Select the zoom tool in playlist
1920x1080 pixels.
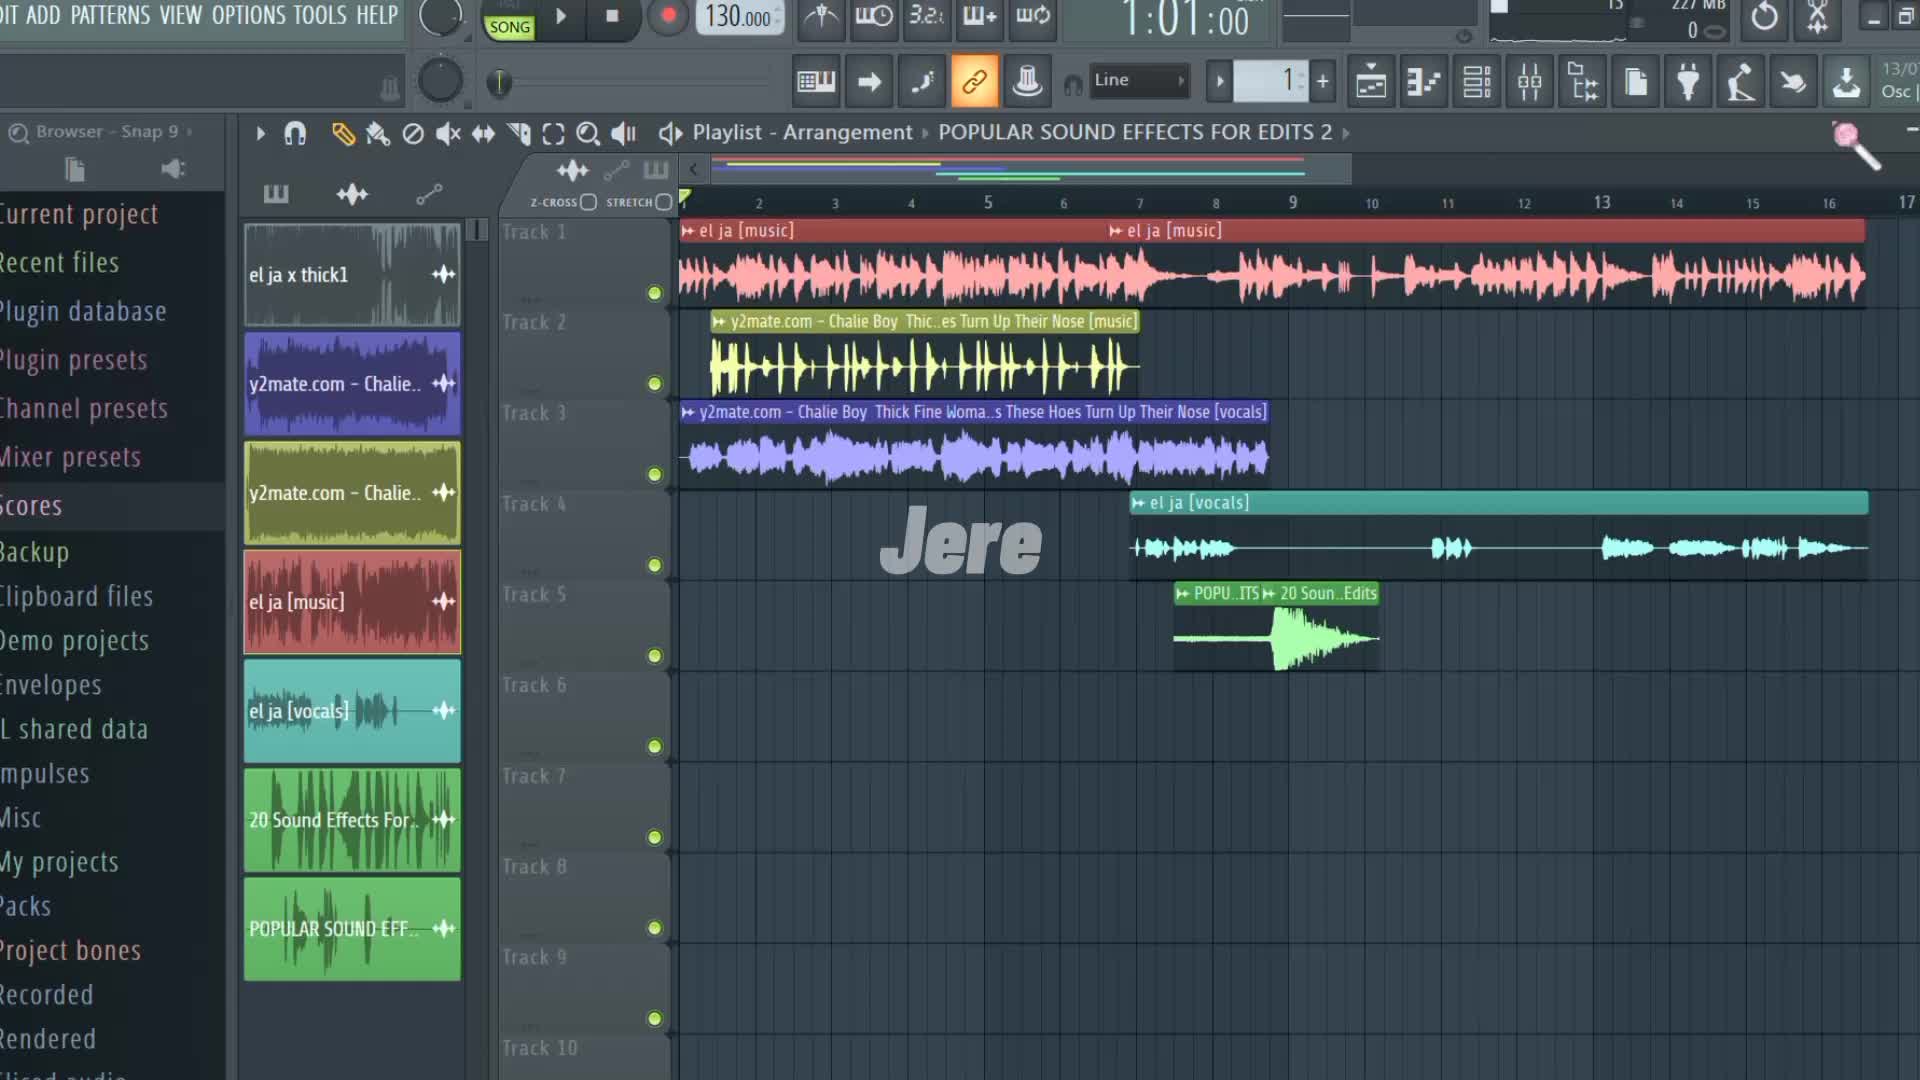[588, 133]
